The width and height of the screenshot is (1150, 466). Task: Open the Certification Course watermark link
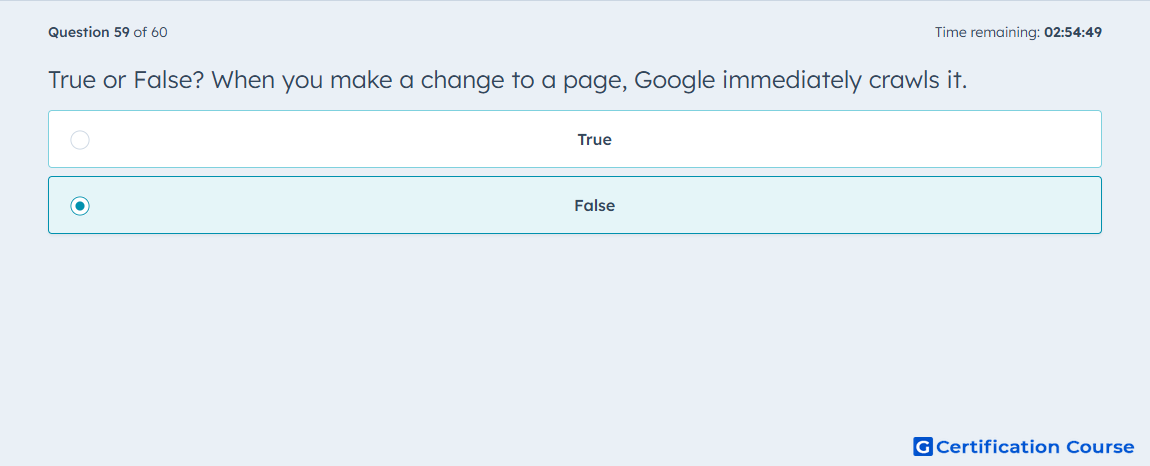coord(1024,446)
